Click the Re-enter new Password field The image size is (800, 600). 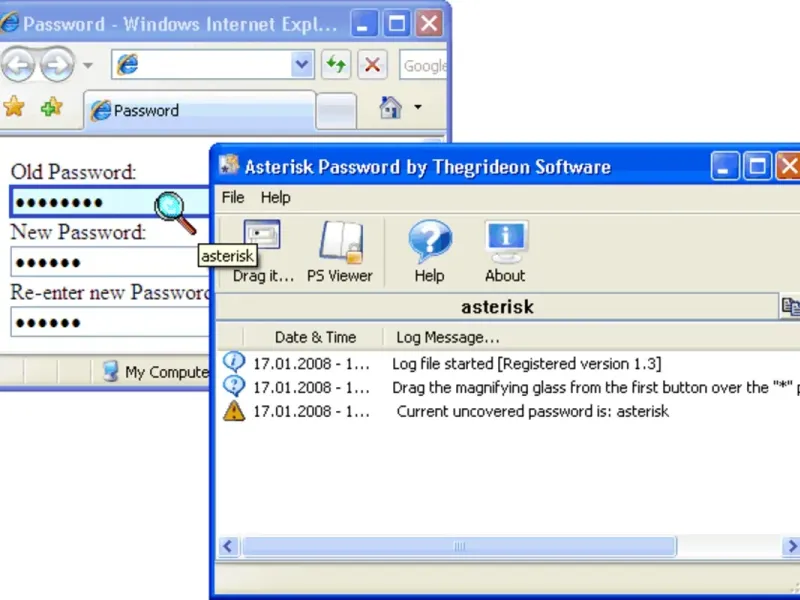click(x=110, y=322)
